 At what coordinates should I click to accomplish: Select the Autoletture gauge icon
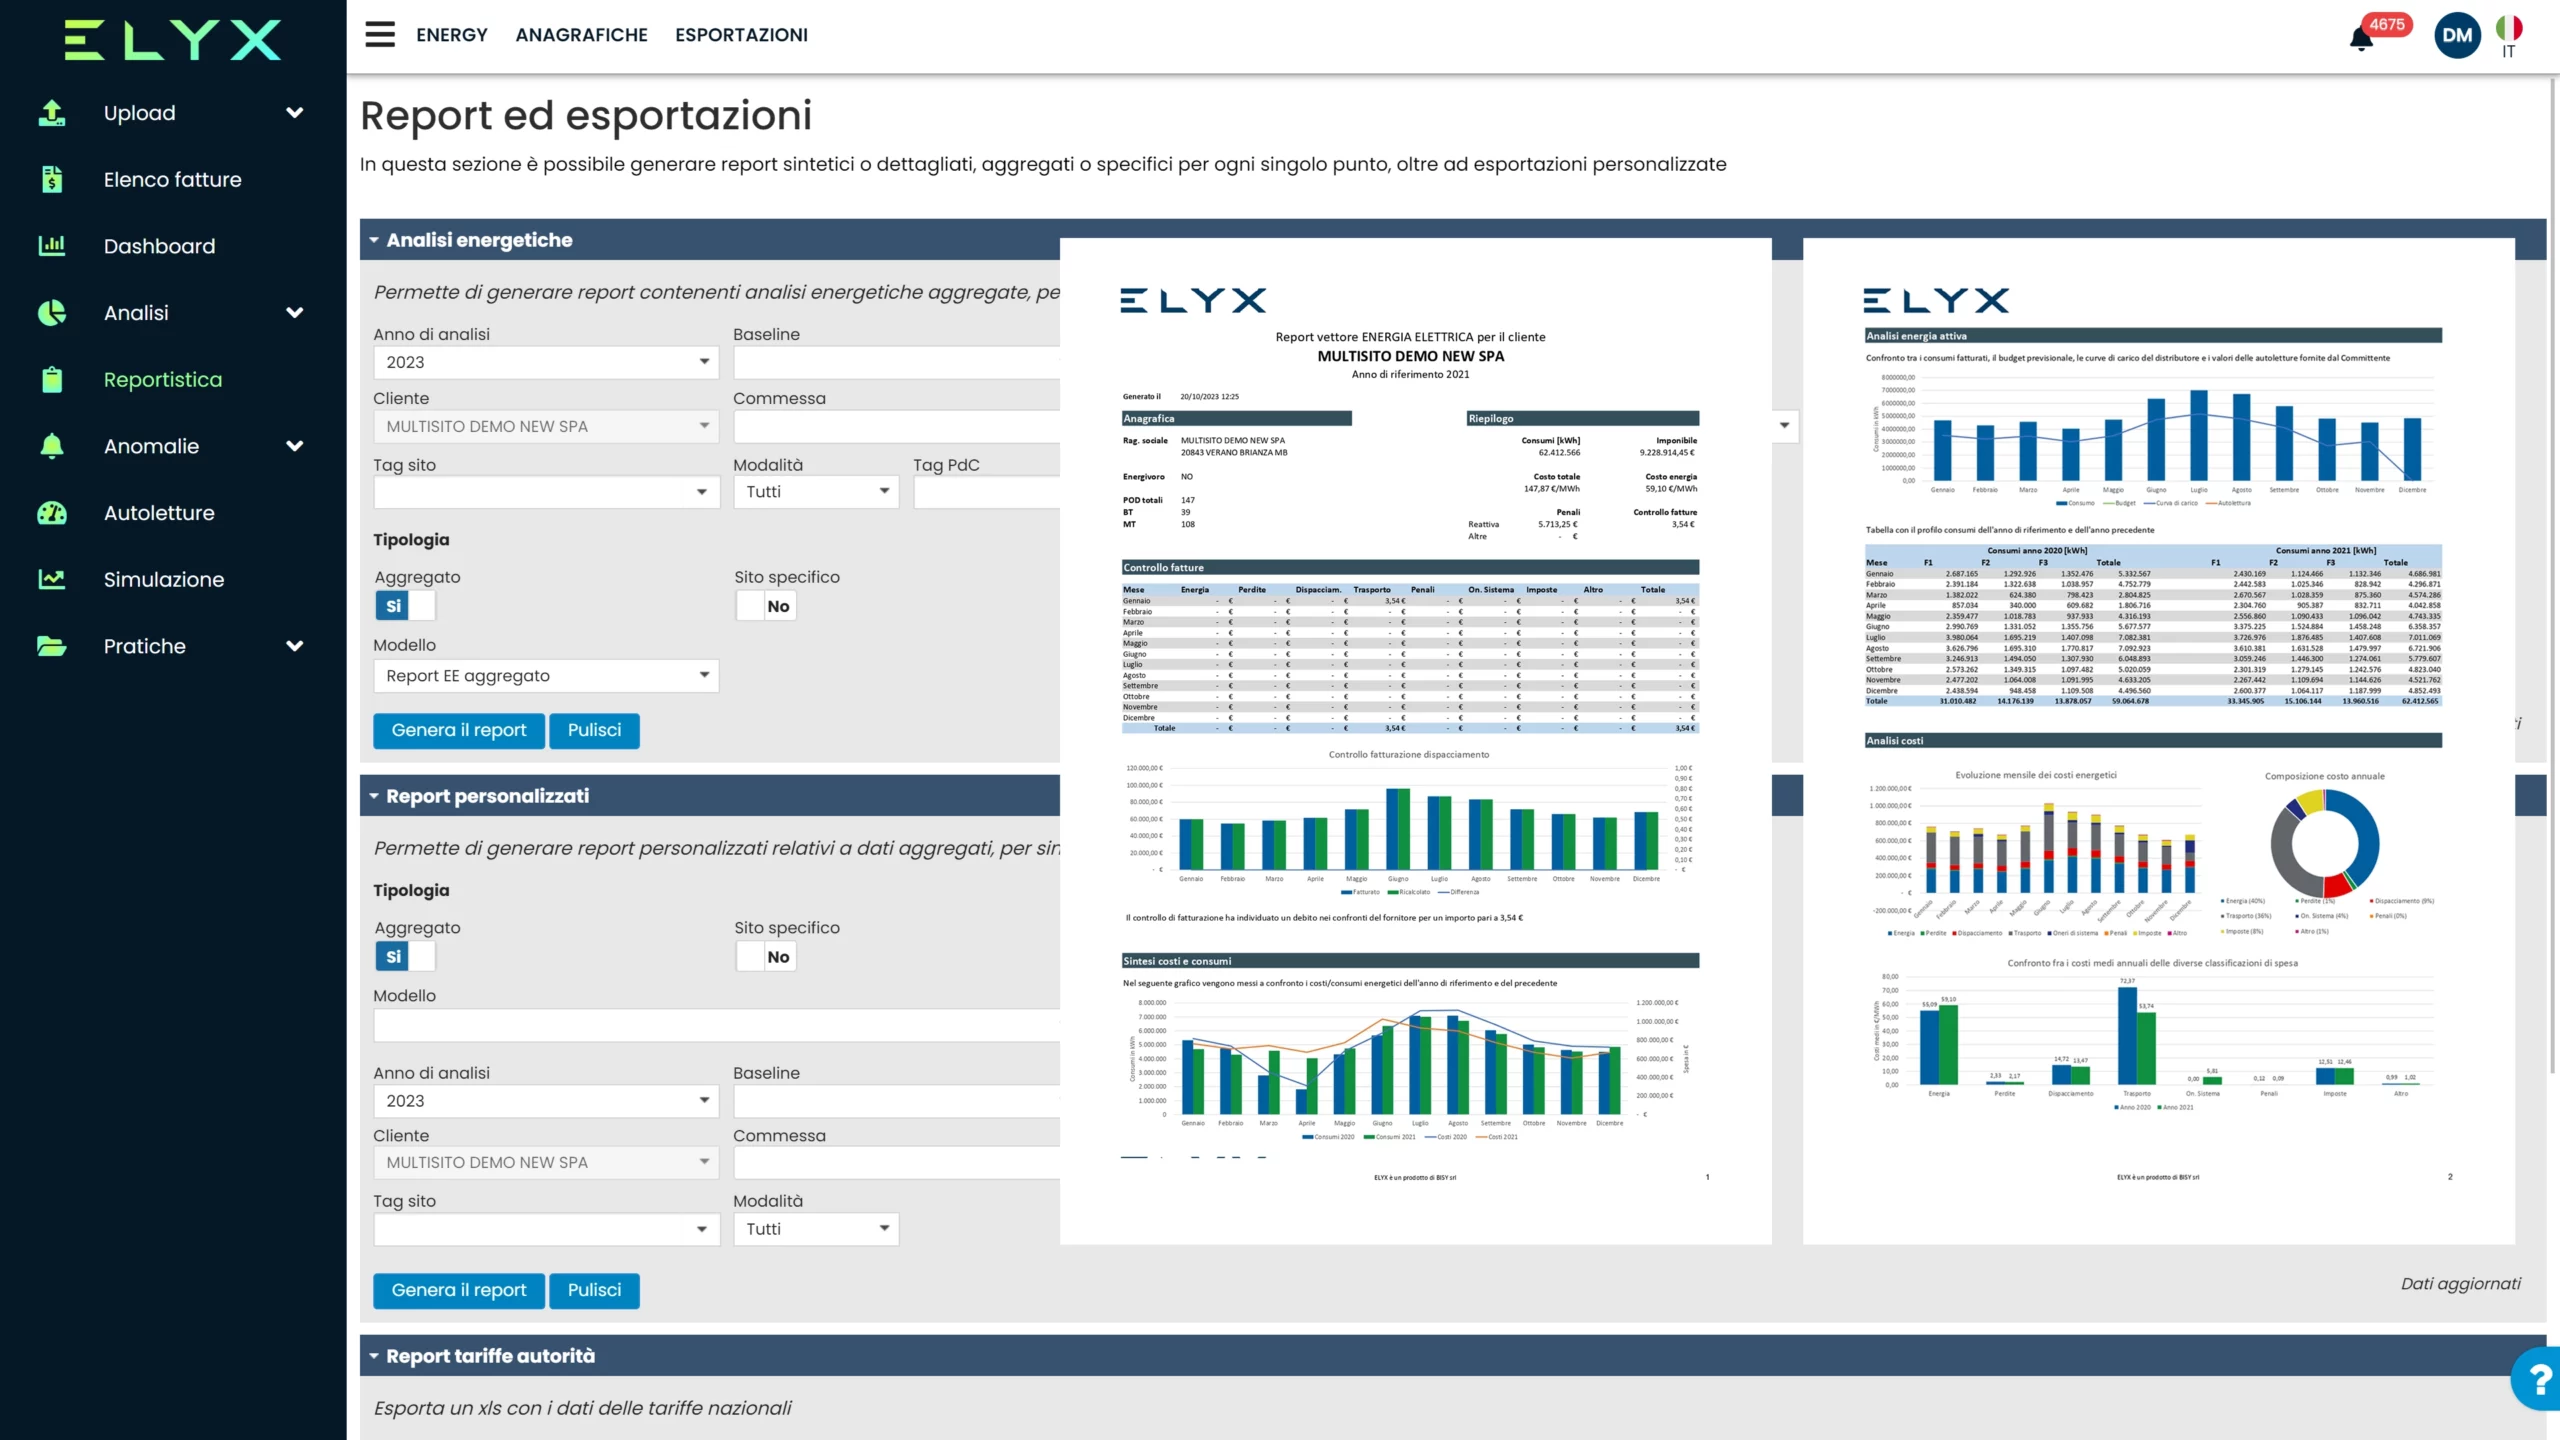(x=52, y=513)
